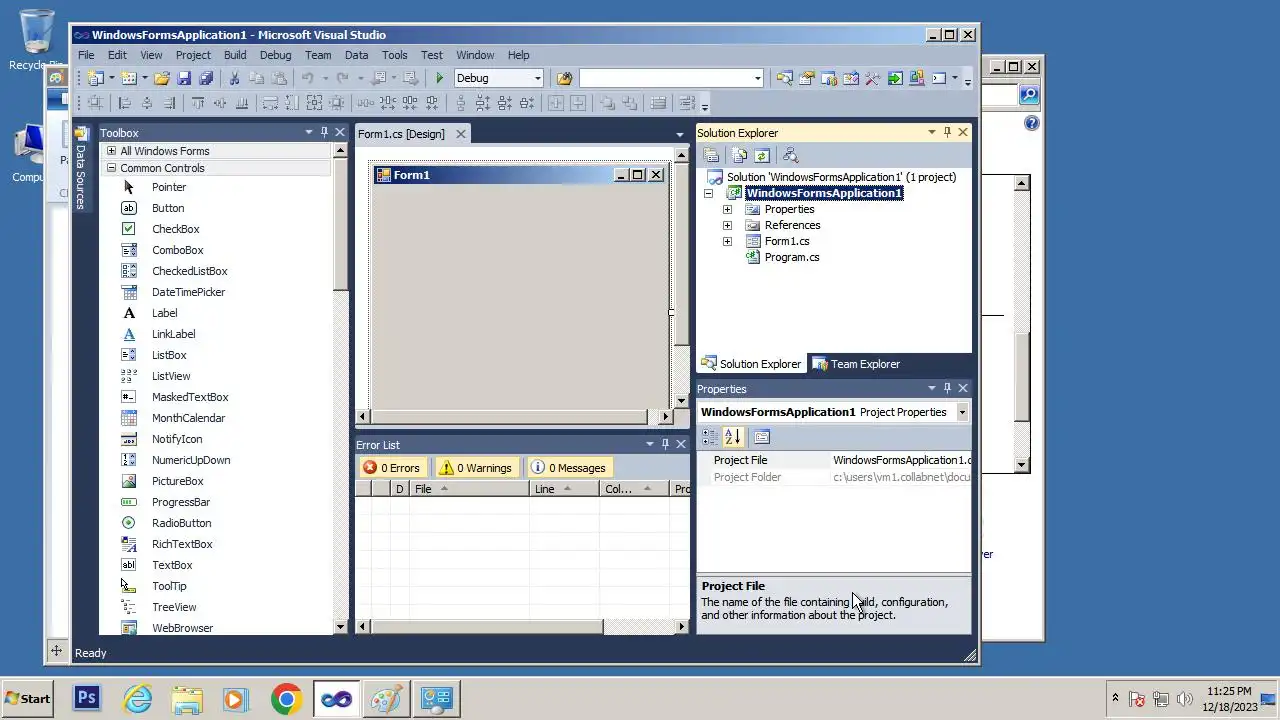Open Properties Window from the standard toolbar
This screenshot has height=720, width=1280.
(x=807, y=78)
